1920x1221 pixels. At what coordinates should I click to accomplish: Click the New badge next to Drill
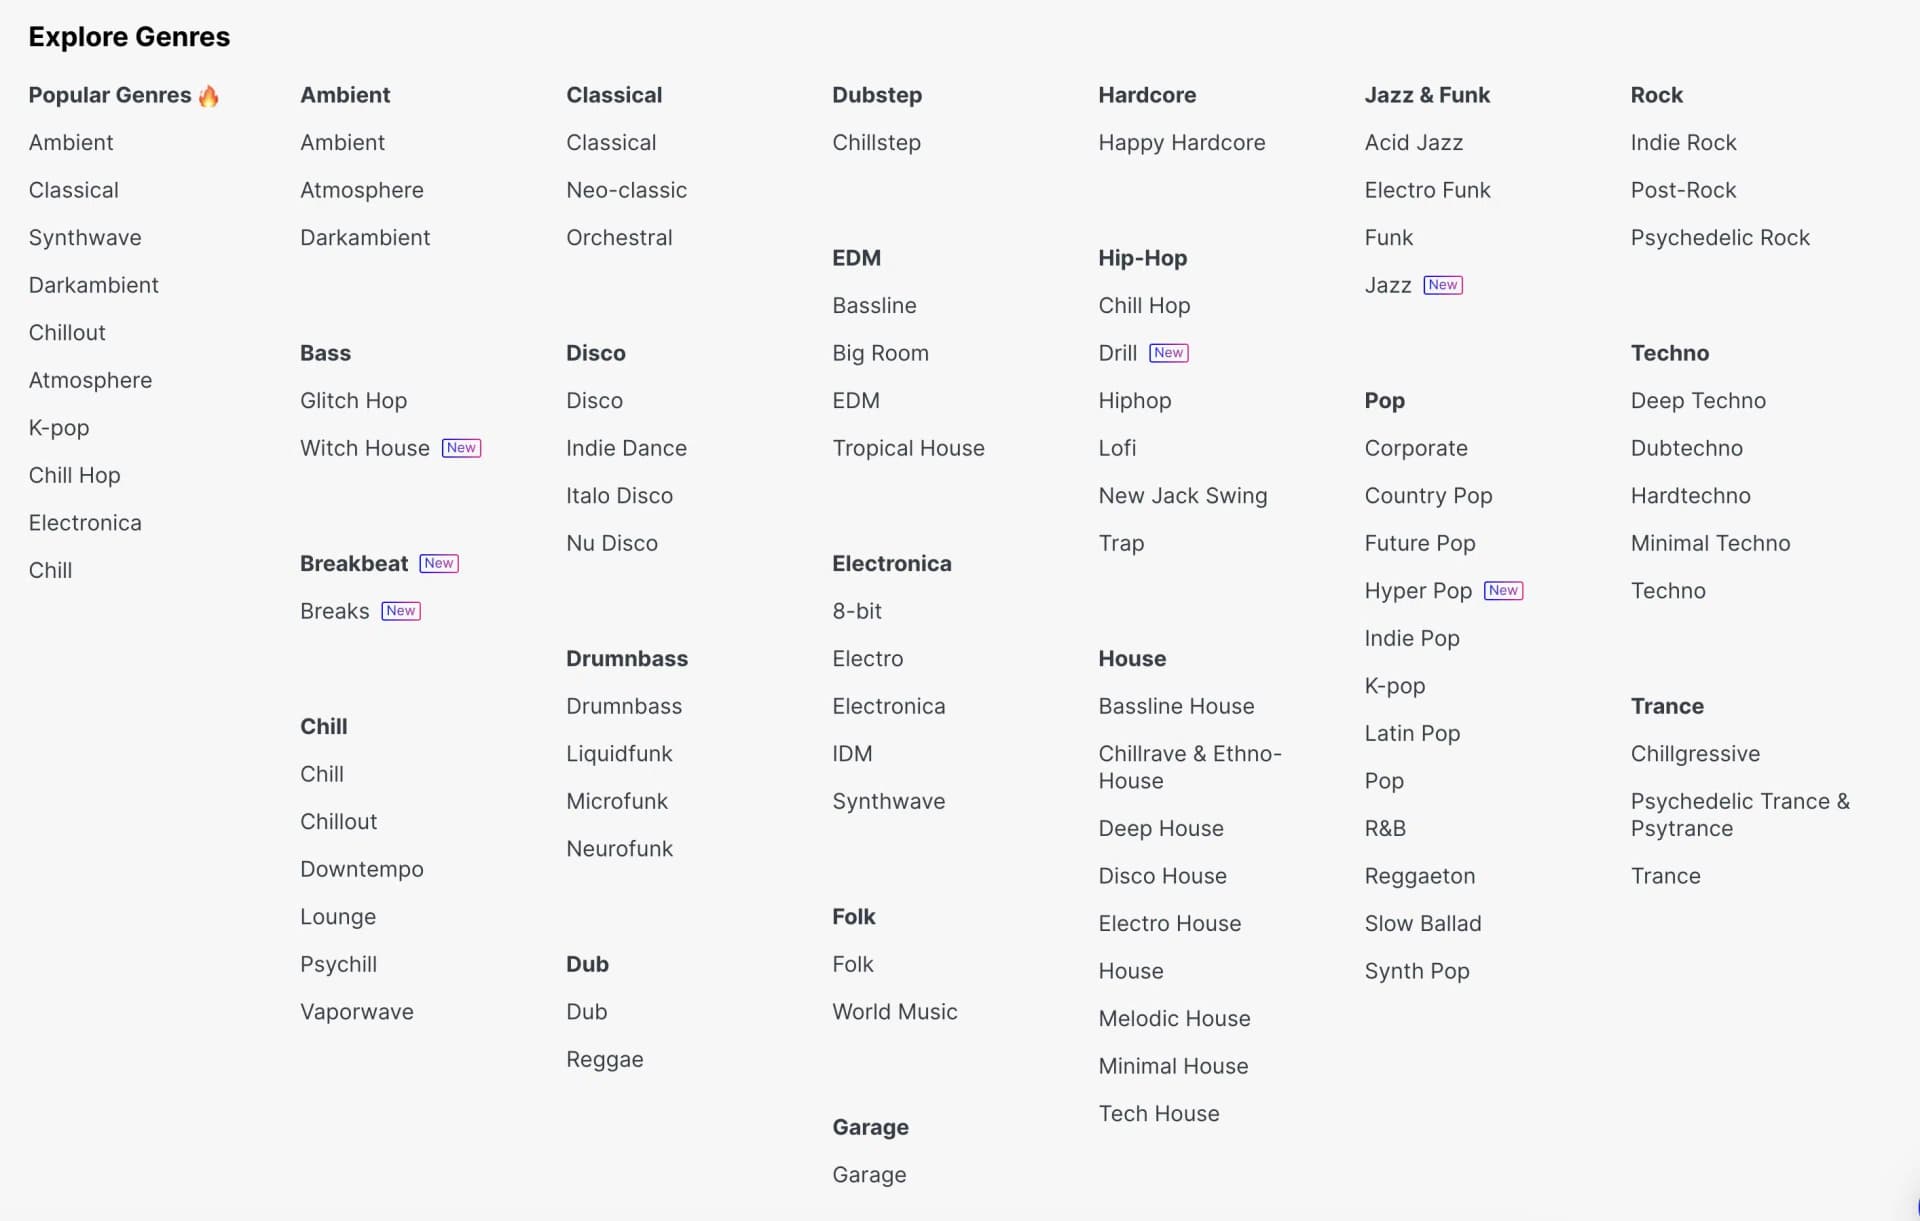pyautogui.click(x=1169, y=352)
